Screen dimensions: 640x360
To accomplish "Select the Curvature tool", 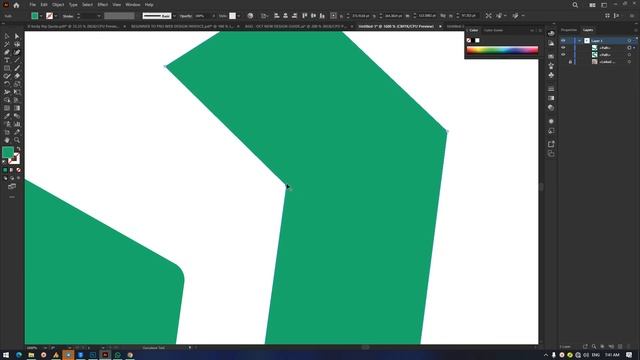I will point(17,52).
